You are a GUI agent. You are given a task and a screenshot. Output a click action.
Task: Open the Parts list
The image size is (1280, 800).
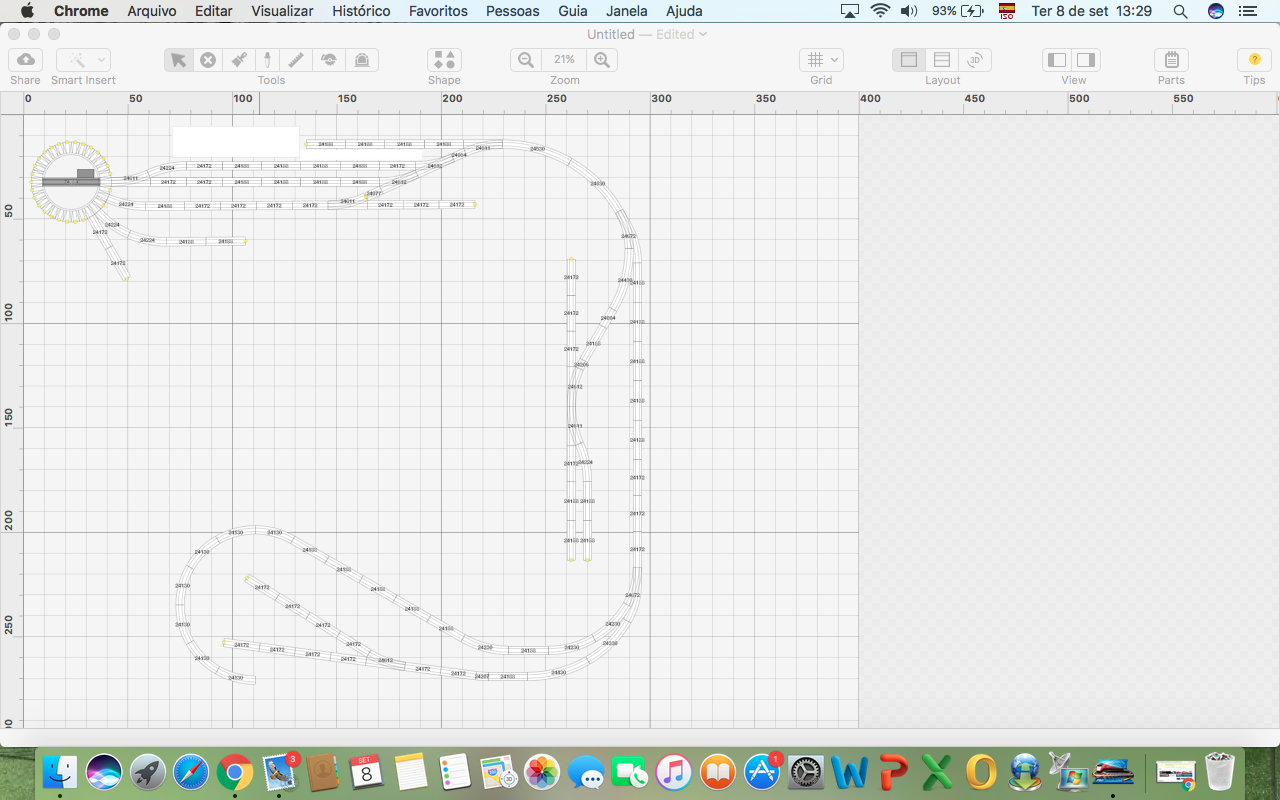click(1171, 60)
